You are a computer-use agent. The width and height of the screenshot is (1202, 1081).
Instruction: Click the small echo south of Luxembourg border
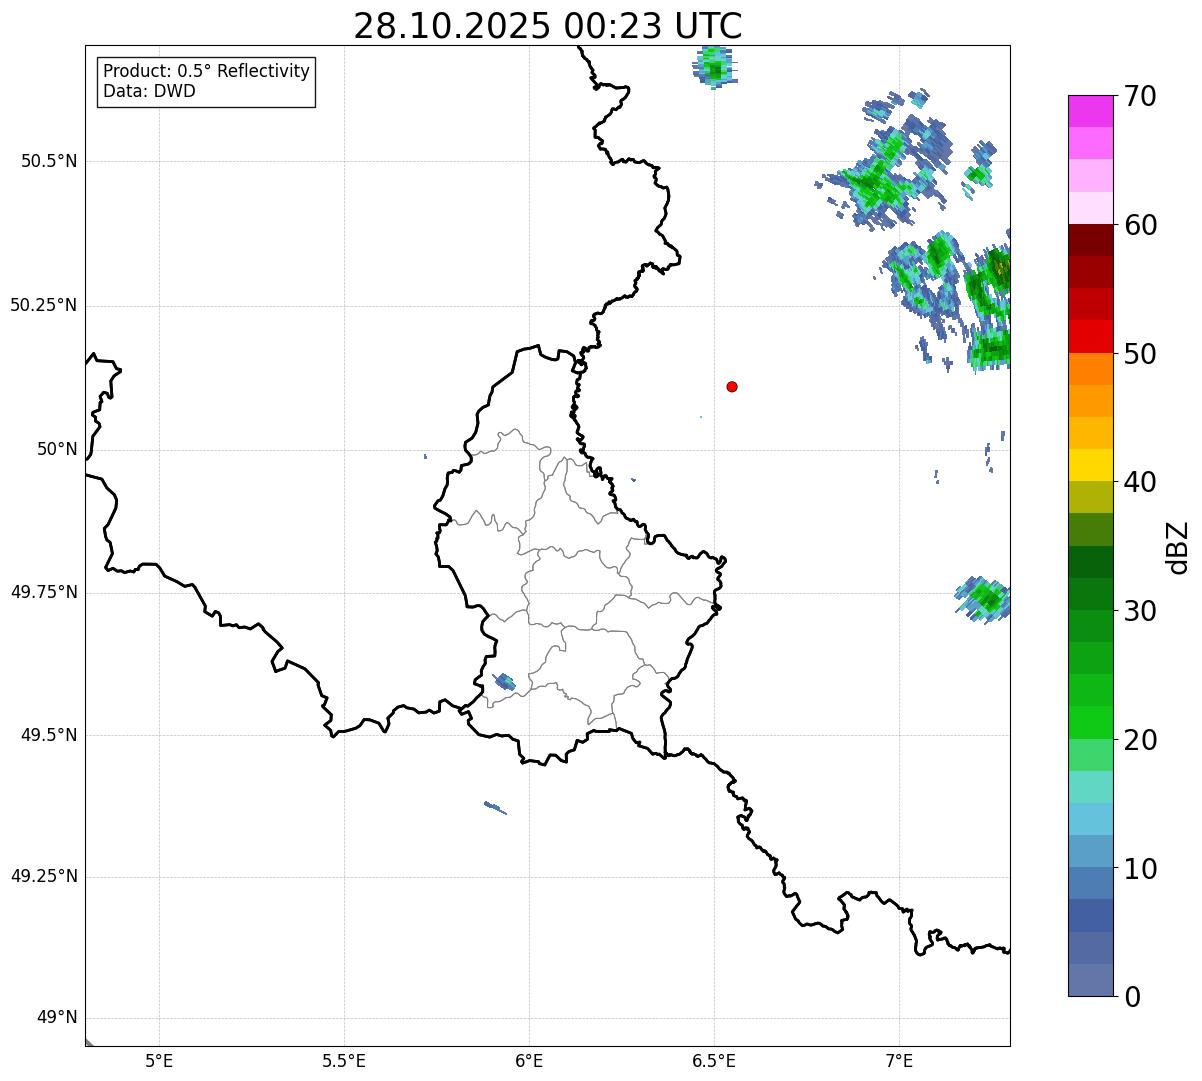495,807
